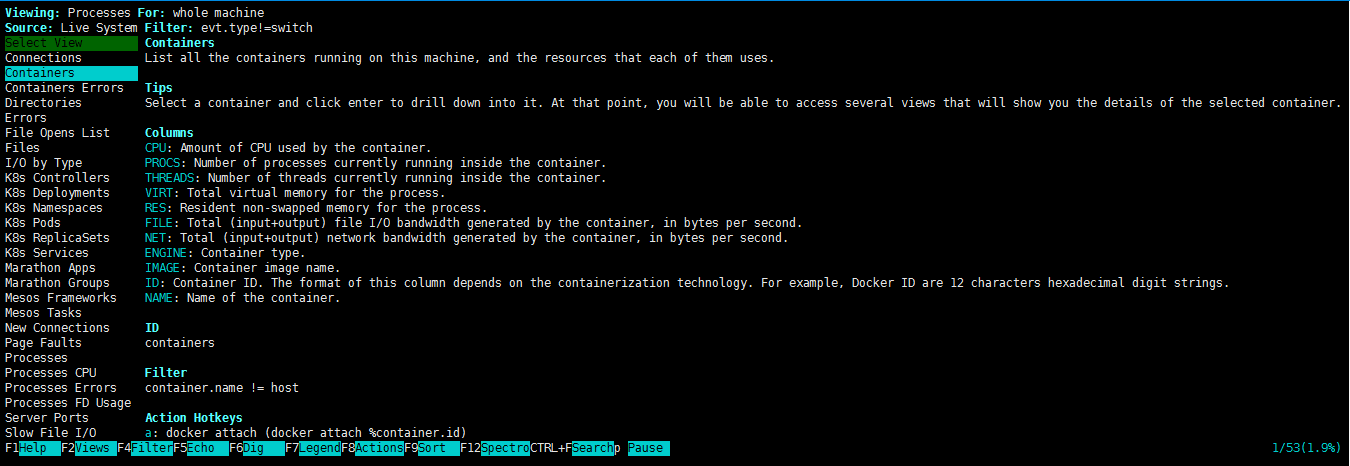The width and height of the screenshot is (1350, 466).
Task: Open Spectro from the bottom bar
Action: tap(505, 448)
